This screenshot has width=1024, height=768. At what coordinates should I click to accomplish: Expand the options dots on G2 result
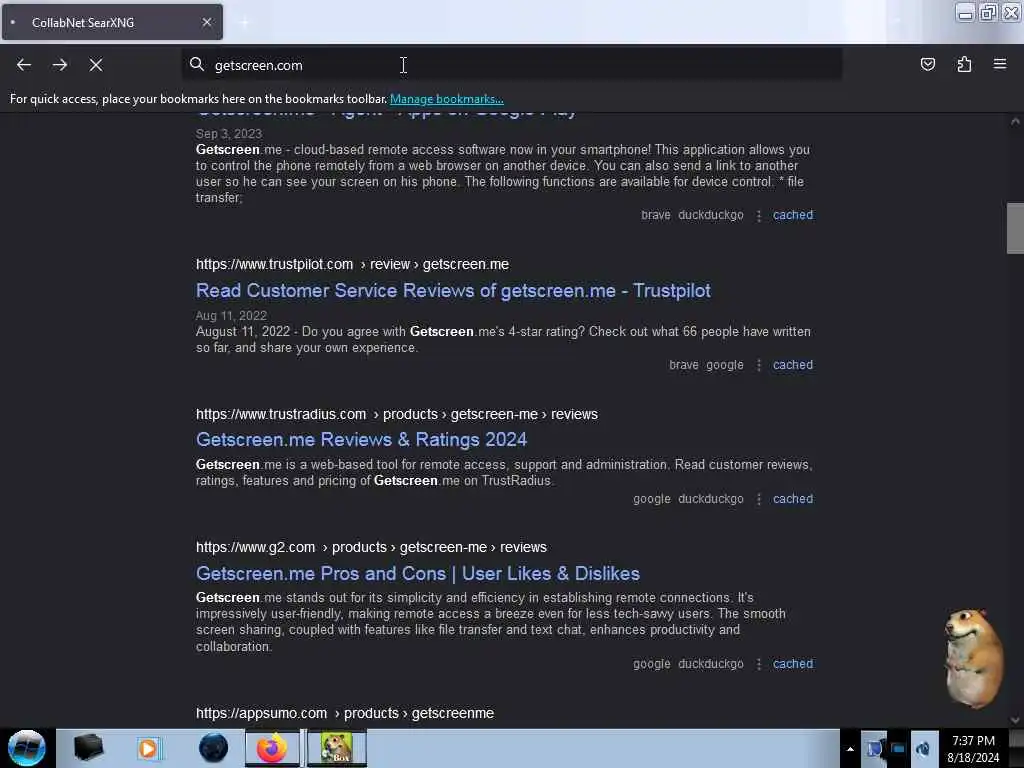(x=758, y=664)
